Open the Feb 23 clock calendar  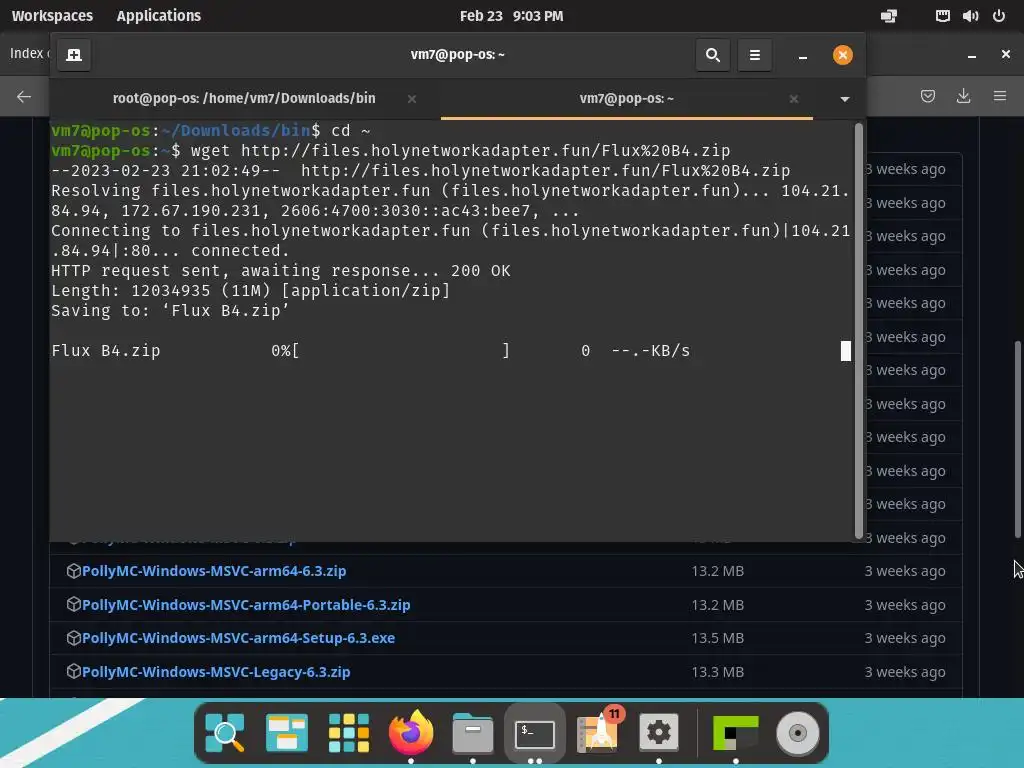point(511,16)
